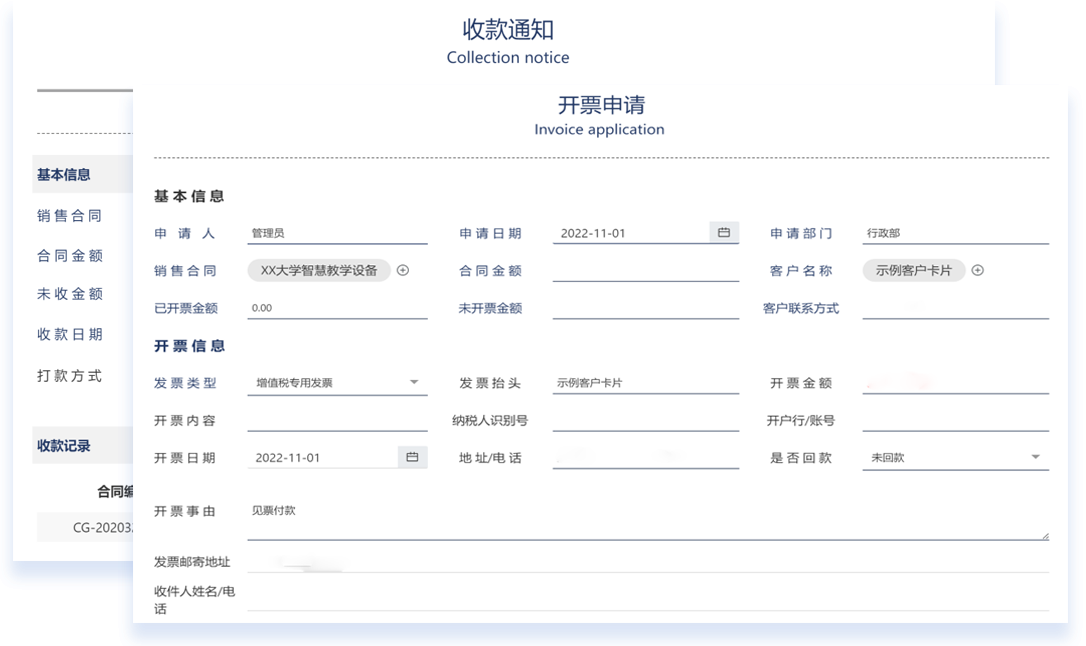Click the 纳税人识别号 input field
The height and width of the screenshot is (646, 1086).
[645, 421]
